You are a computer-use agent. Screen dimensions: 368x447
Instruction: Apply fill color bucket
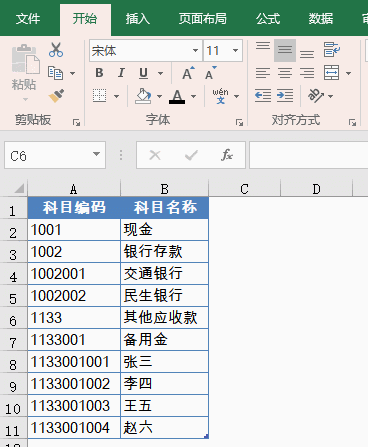143,96
